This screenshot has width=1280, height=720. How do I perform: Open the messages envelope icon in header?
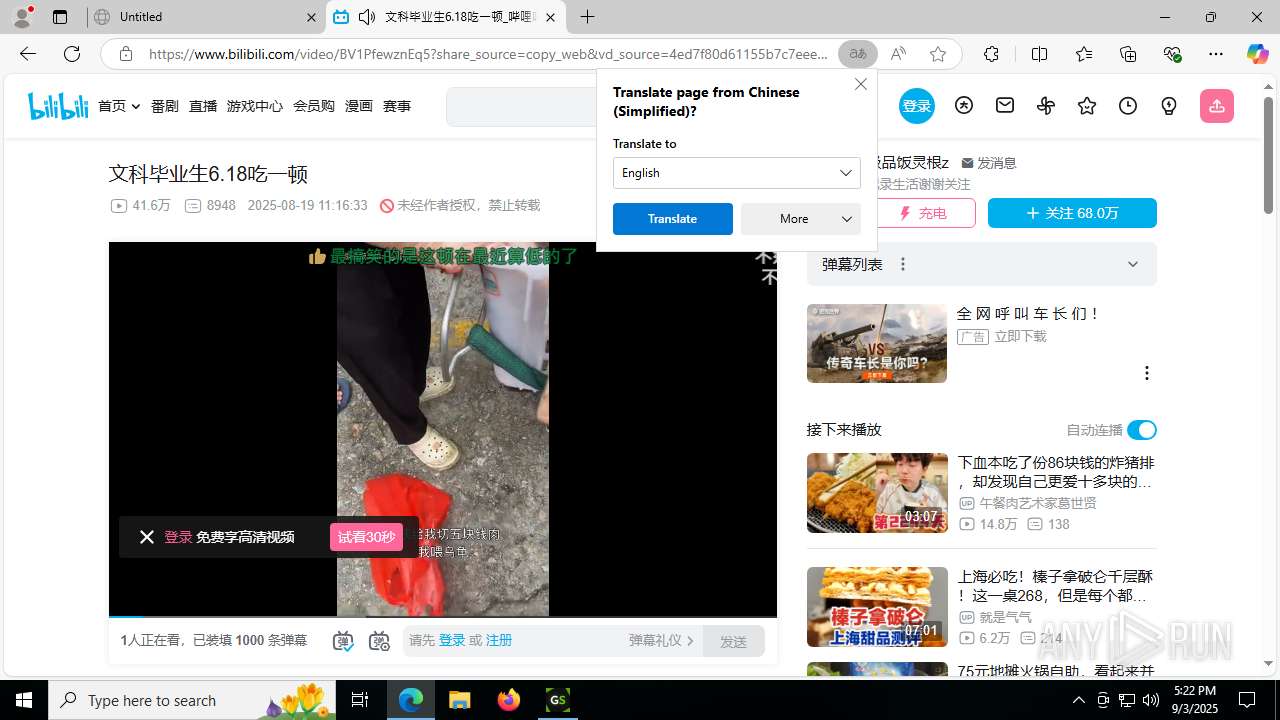click(1005, 106)
